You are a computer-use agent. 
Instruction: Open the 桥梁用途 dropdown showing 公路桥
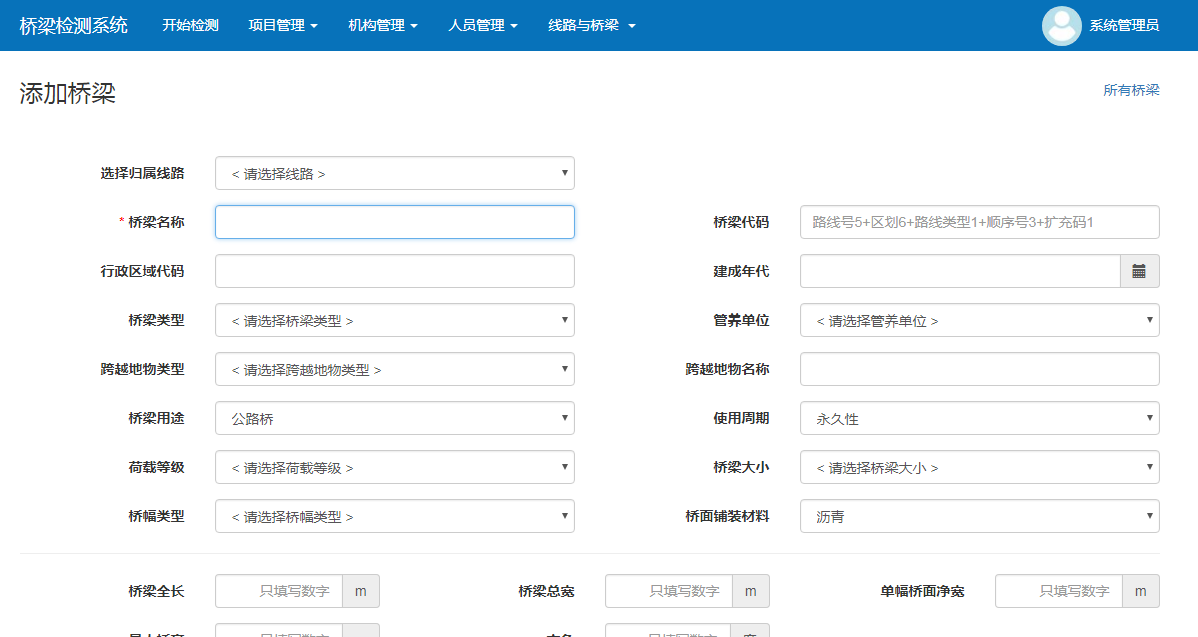tap(394, 418)
